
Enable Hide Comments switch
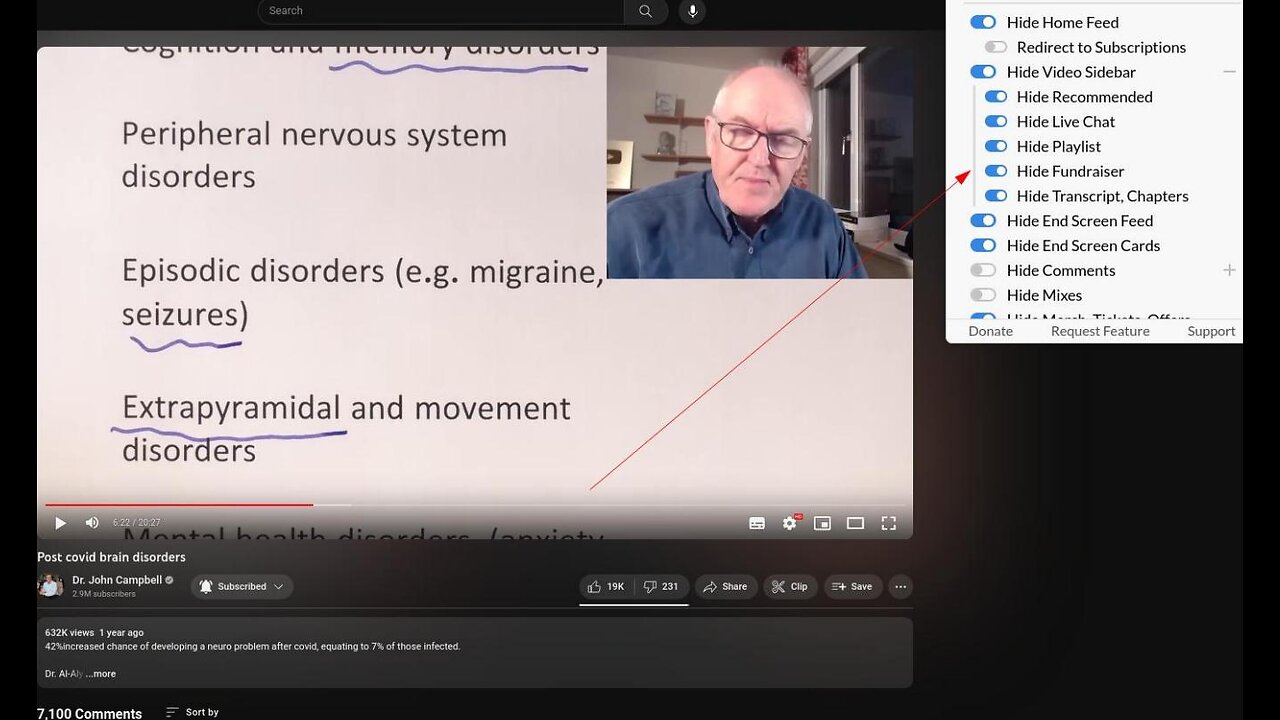tap(983, 271)
